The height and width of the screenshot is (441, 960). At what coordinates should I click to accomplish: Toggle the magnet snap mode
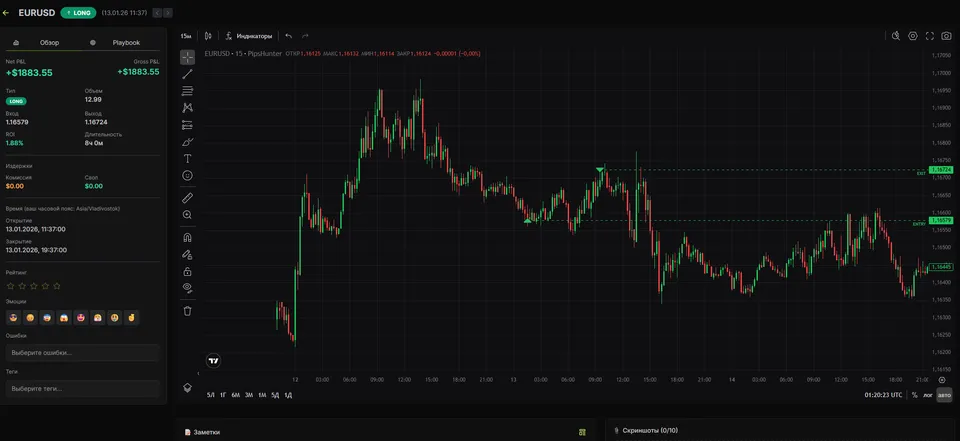coord(187,237)
